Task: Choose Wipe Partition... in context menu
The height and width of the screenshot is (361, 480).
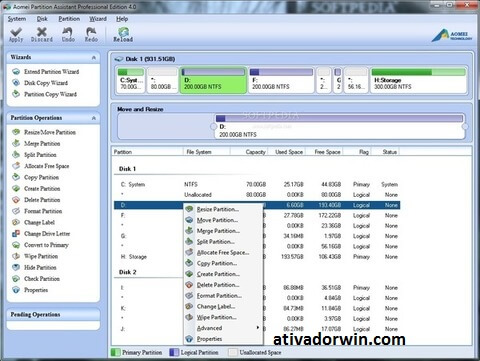Action: 223,317
